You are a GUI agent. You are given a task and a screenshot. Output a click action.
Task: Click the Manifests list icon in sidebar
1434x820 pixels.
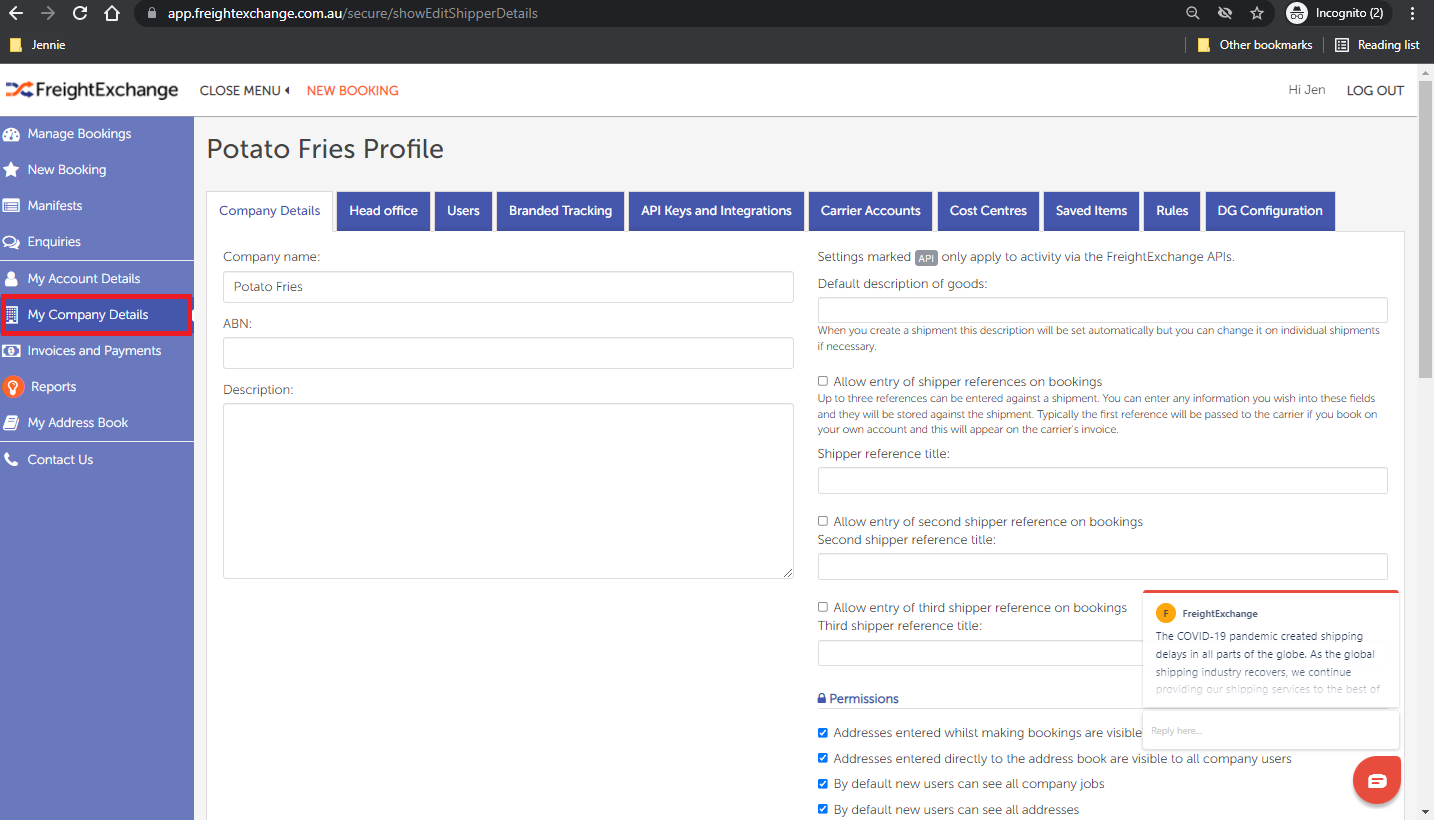click(12, 206)
